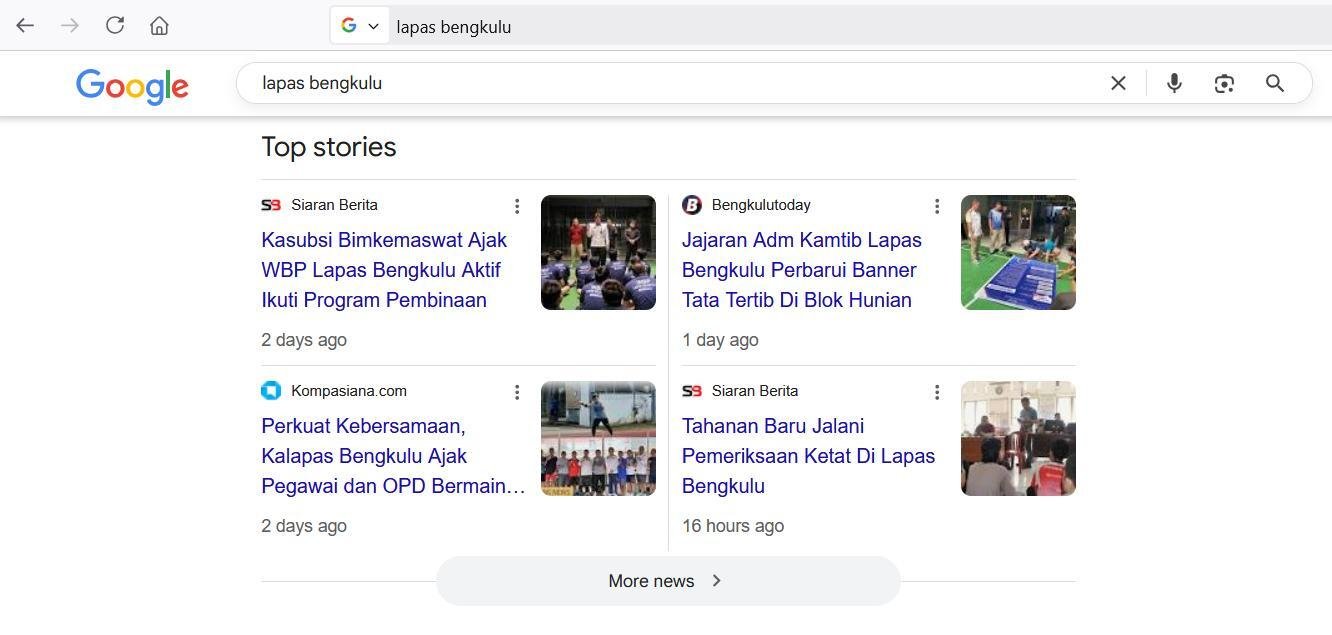Open Google Lens image search

point(1224,83)
